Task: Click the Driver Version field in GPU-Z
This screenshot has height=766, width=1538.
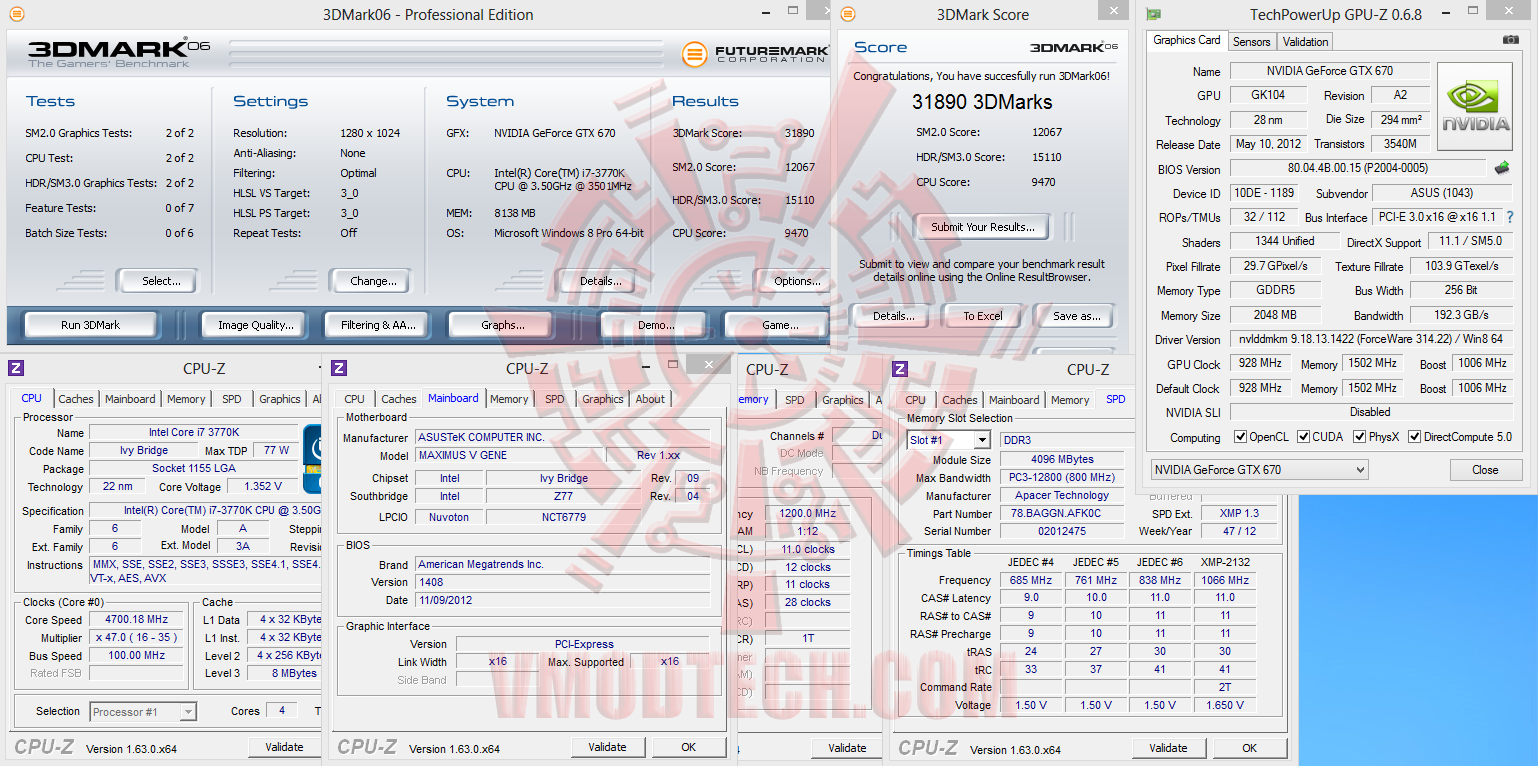Action: click(1369, 339)
